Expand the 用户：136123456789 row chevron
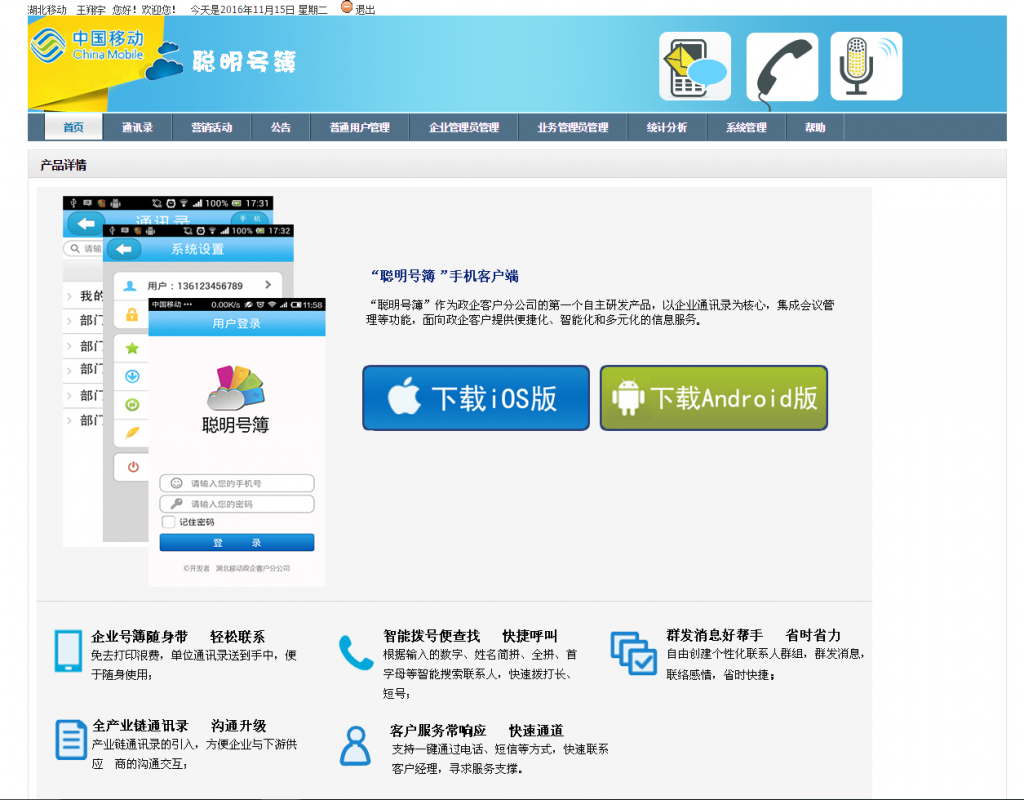This screenshot has height=800, width=1024. pyautogui.click(x=268, y=285)
